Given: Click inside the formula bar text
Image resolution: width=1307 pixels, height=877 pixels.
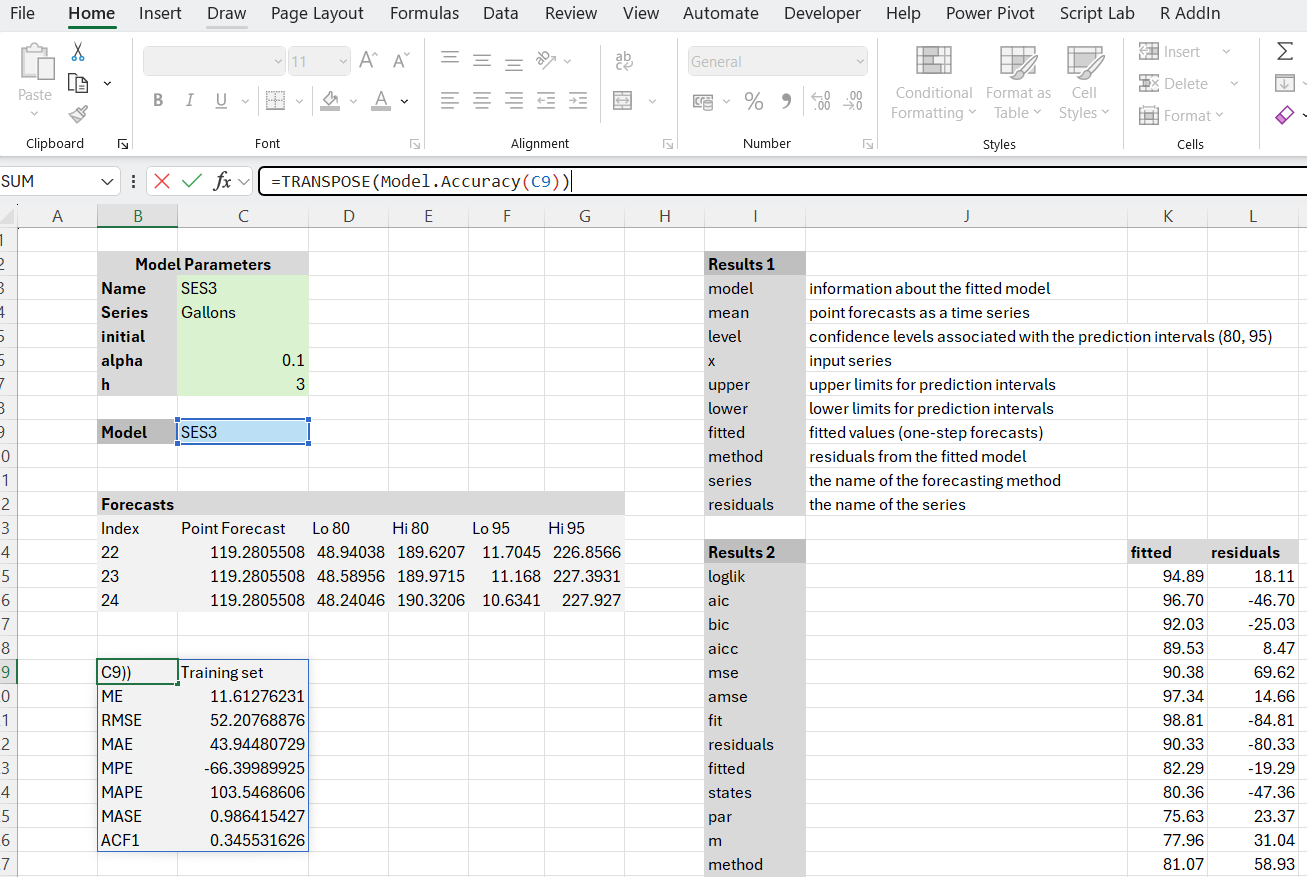Looking at the screenshot, I should tap(420, 181).
